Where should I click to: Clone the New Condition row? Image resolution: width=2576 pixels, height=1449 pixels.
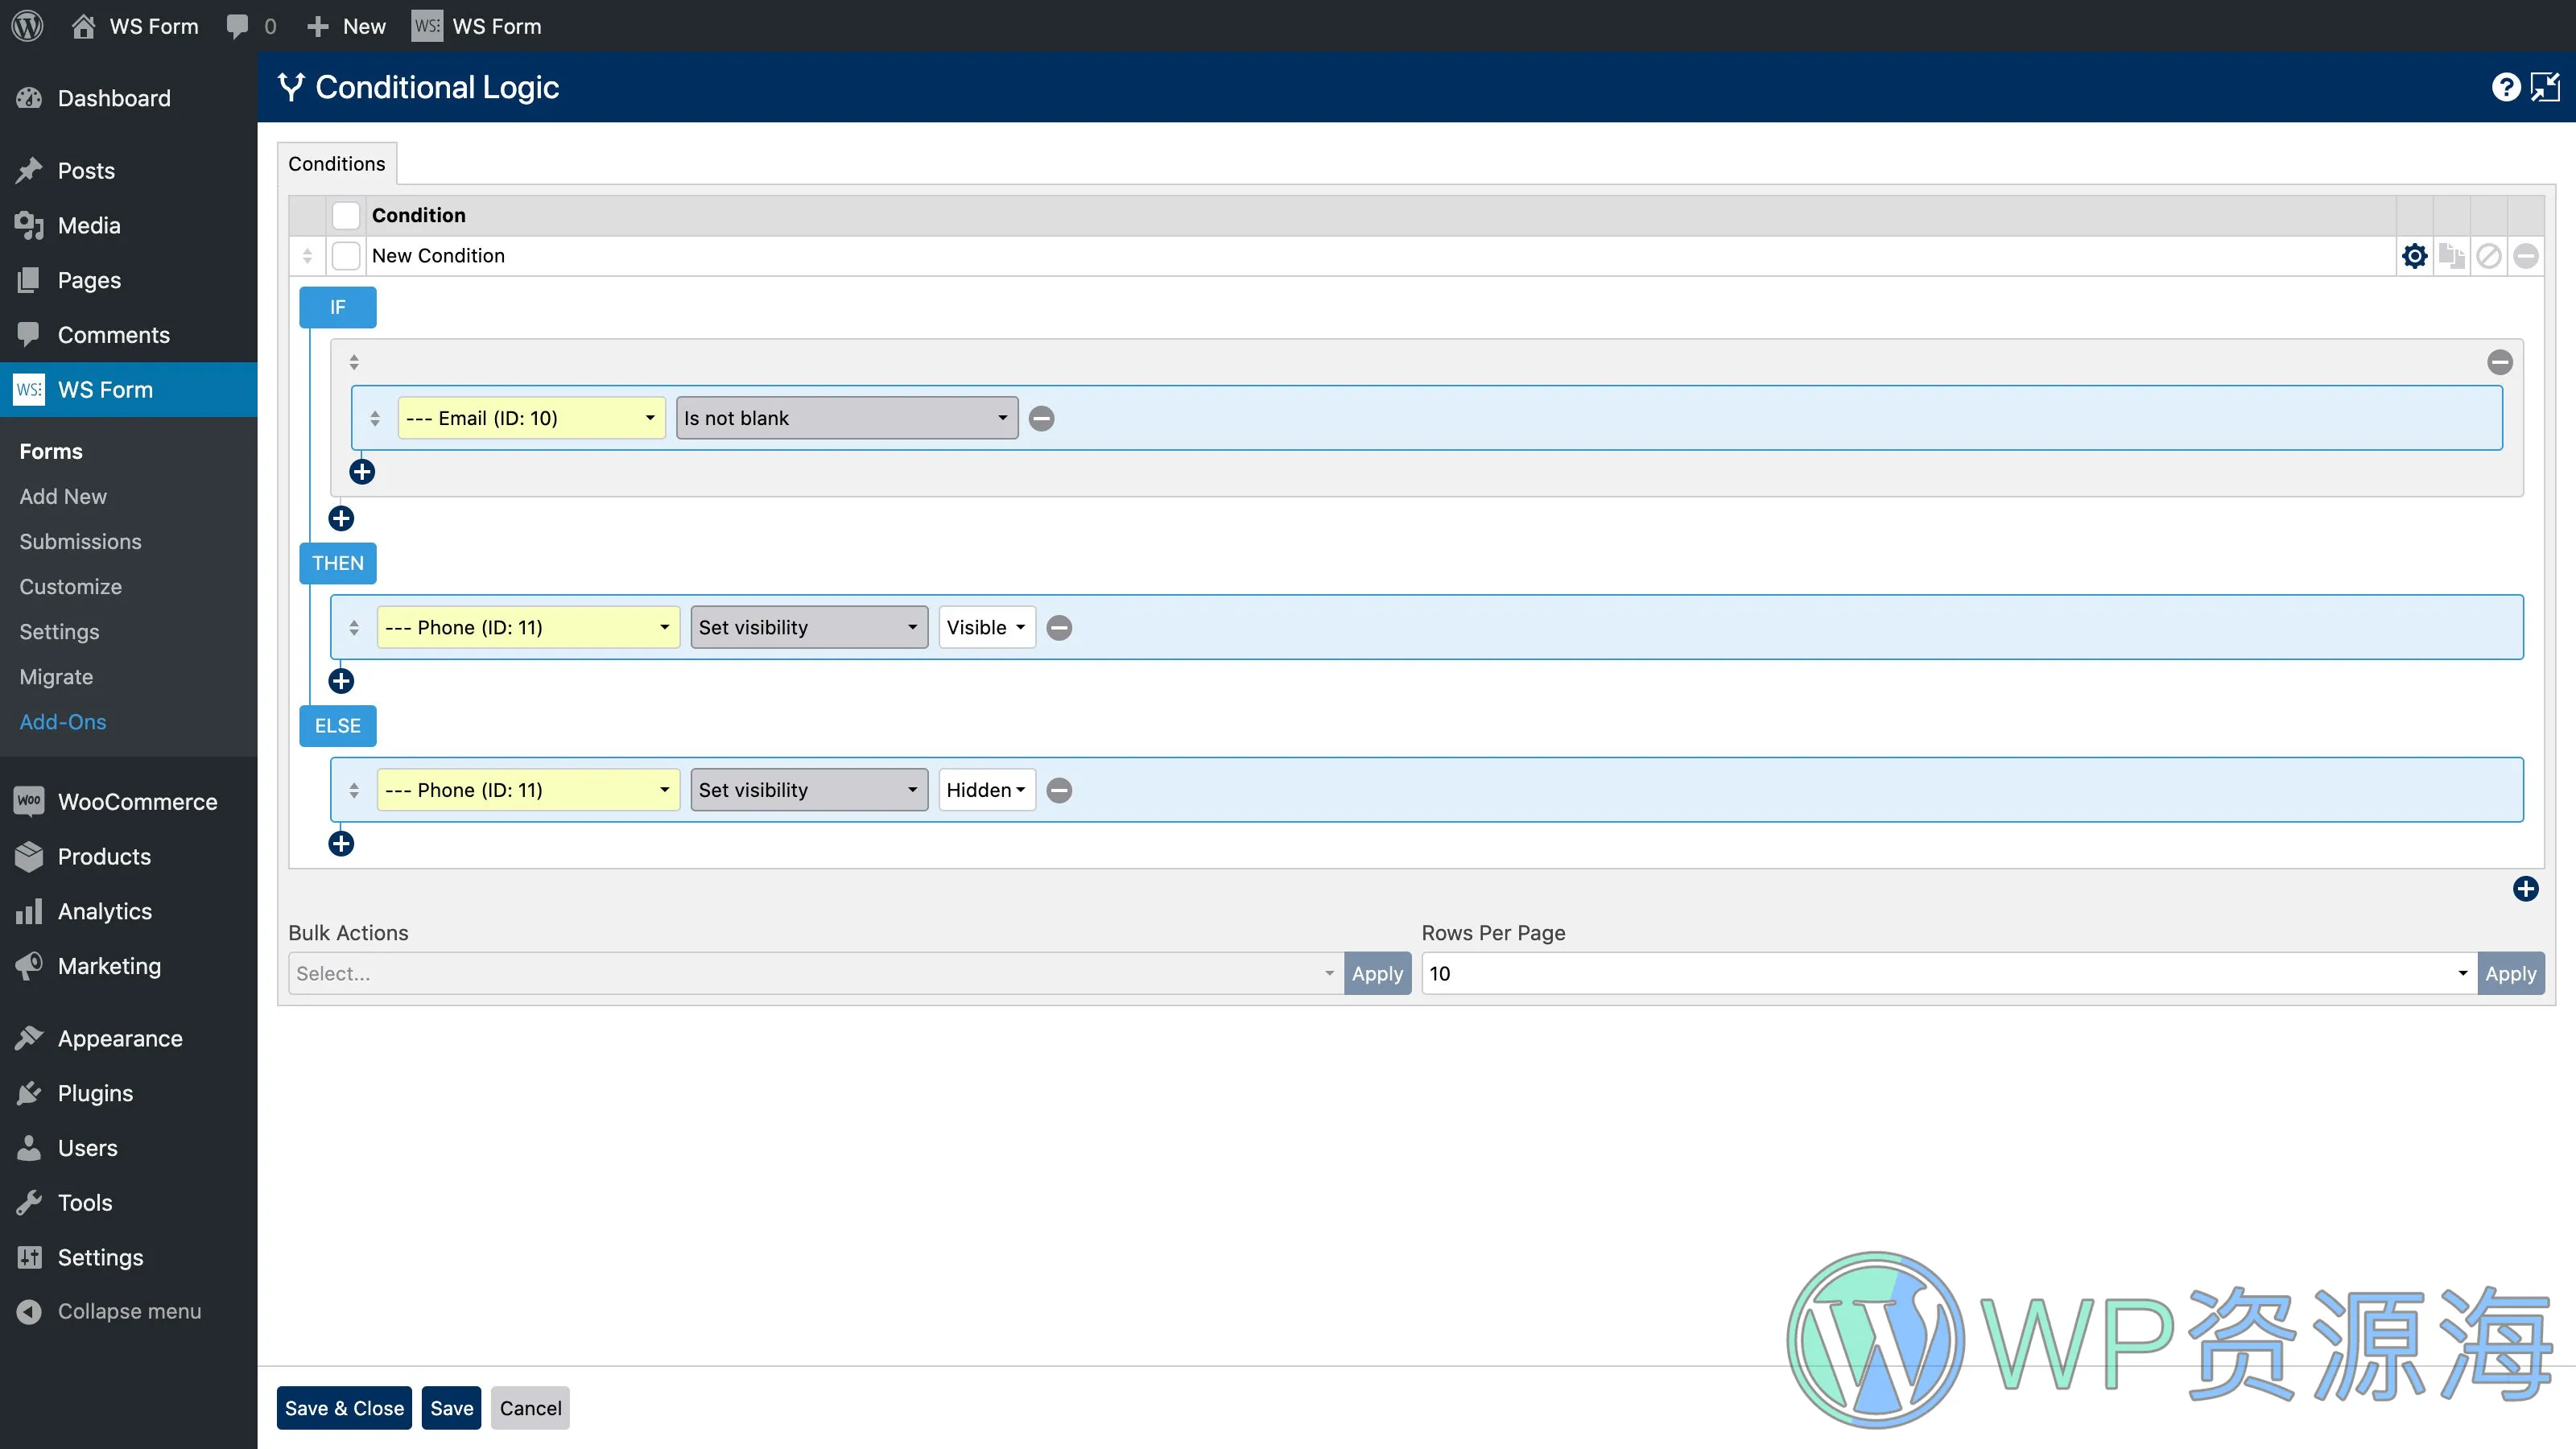tap(2452, 256)
